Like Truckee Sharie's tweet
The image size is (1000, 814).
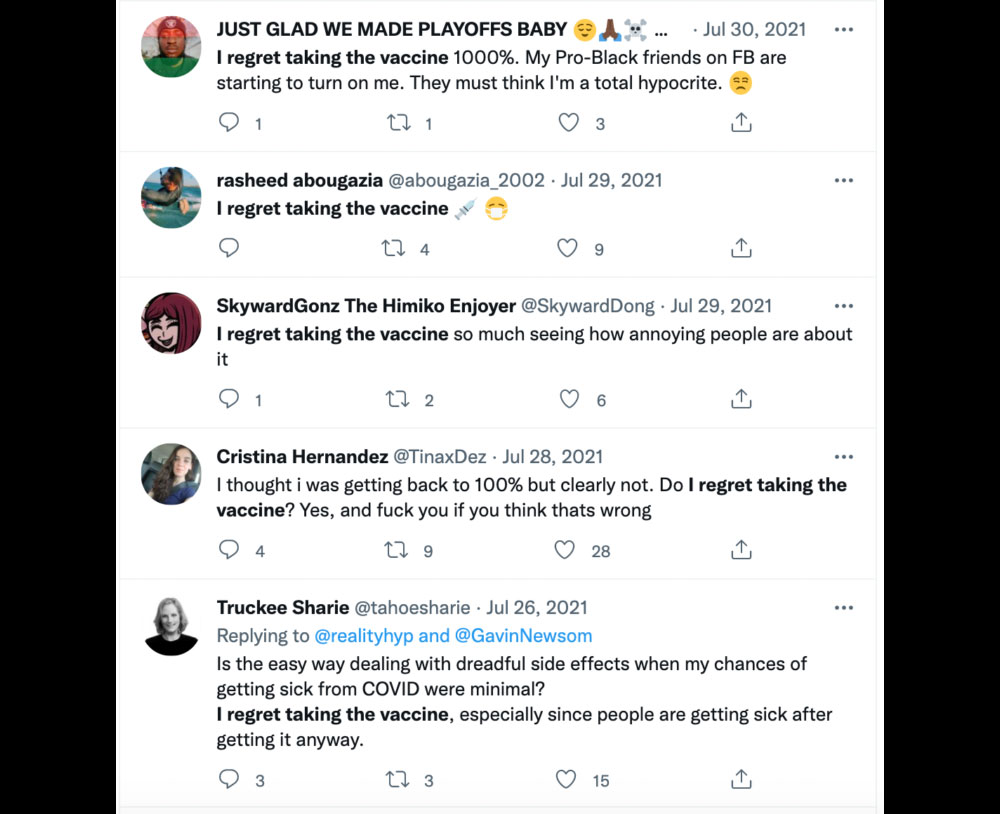566,779
